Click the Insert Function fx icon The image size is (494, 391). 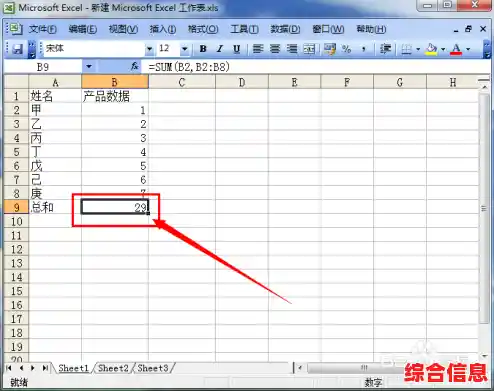click(x=134, y=67)
